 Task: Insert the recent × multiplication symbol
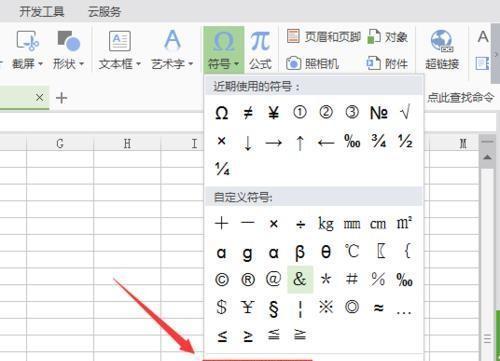pyautogui.click(x=222, y=141)
